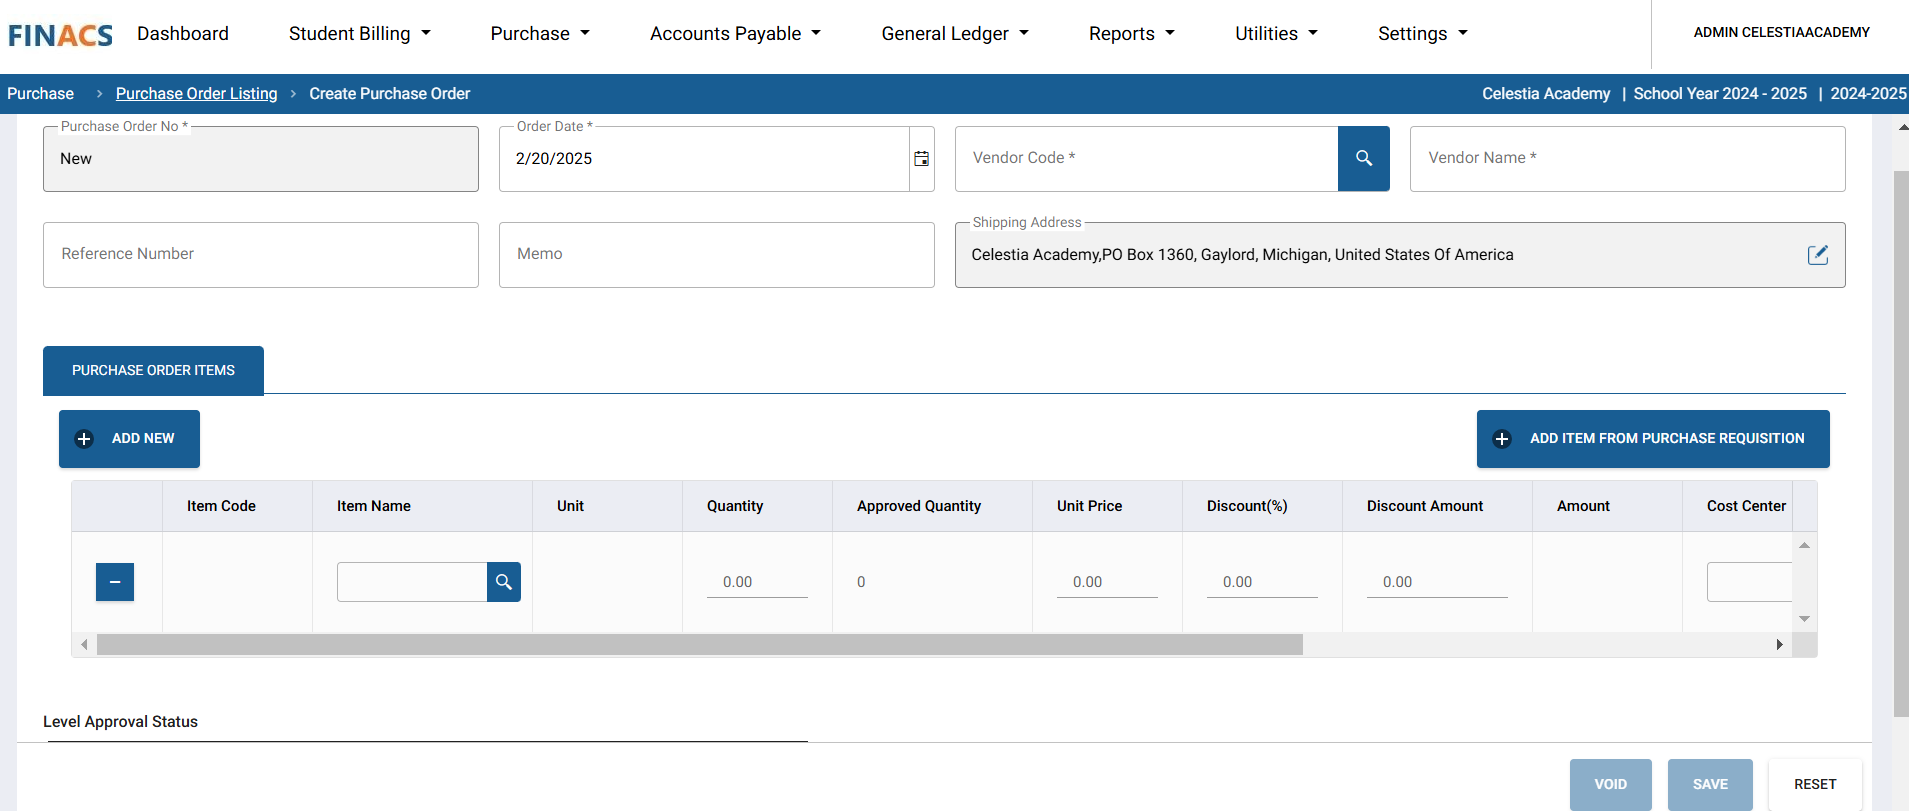Search for a Vendor Code

[x=1363, y=158]
